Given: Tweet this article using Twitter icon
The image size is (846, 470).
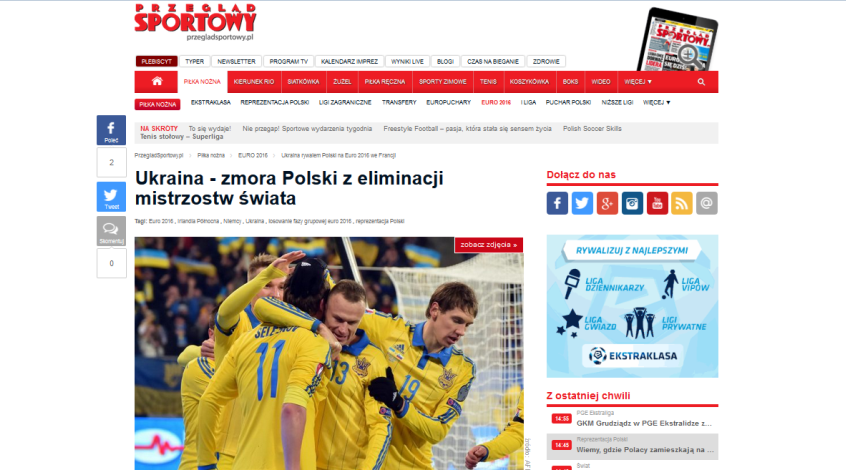Looking at the screenshot, I should [x=111, y=196].
